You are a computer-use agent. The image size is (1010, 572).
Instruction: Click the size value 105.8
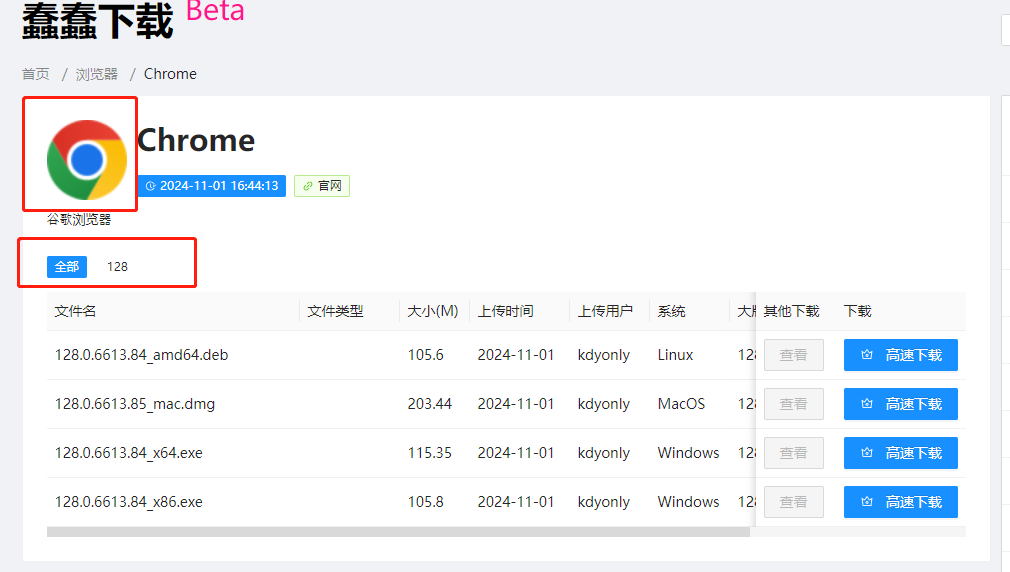(426, 502)
